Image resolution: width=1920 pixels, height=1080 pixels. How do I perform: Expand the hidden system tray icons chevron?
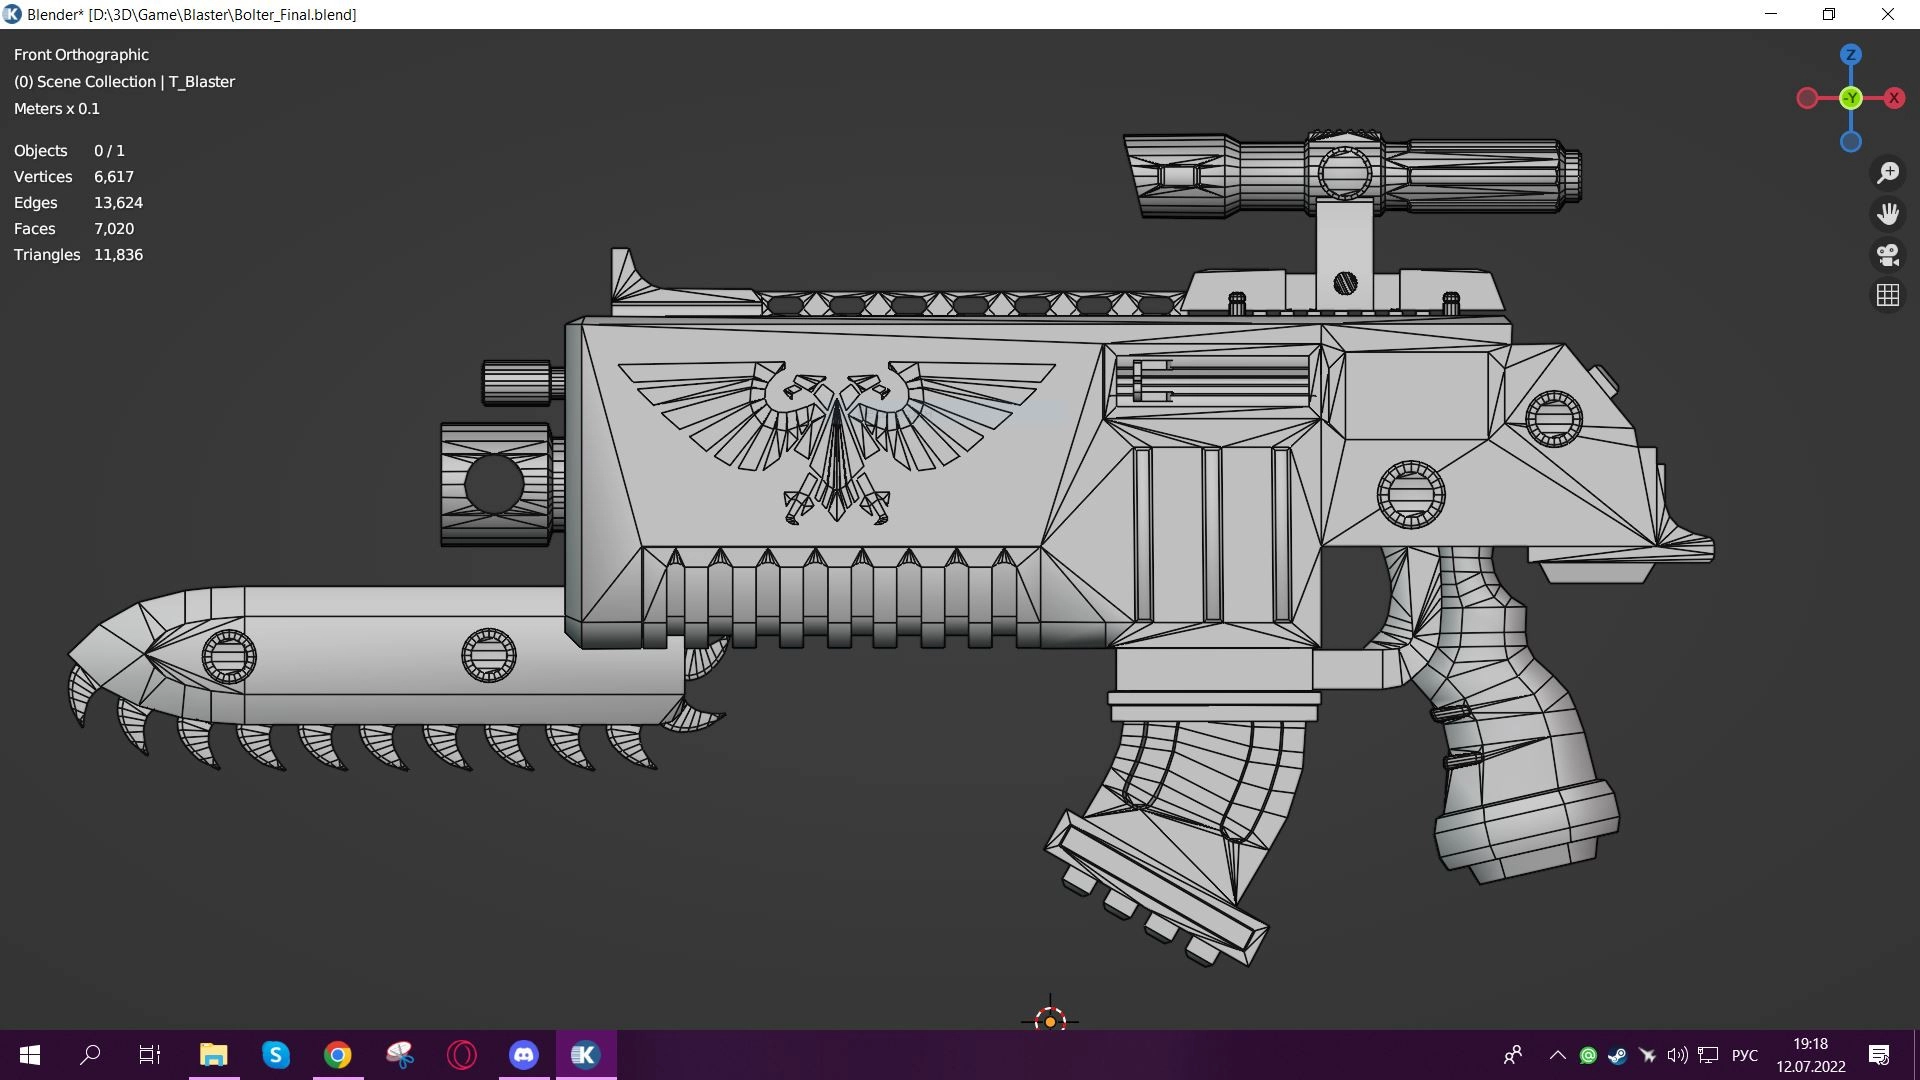[1557, 1055]
